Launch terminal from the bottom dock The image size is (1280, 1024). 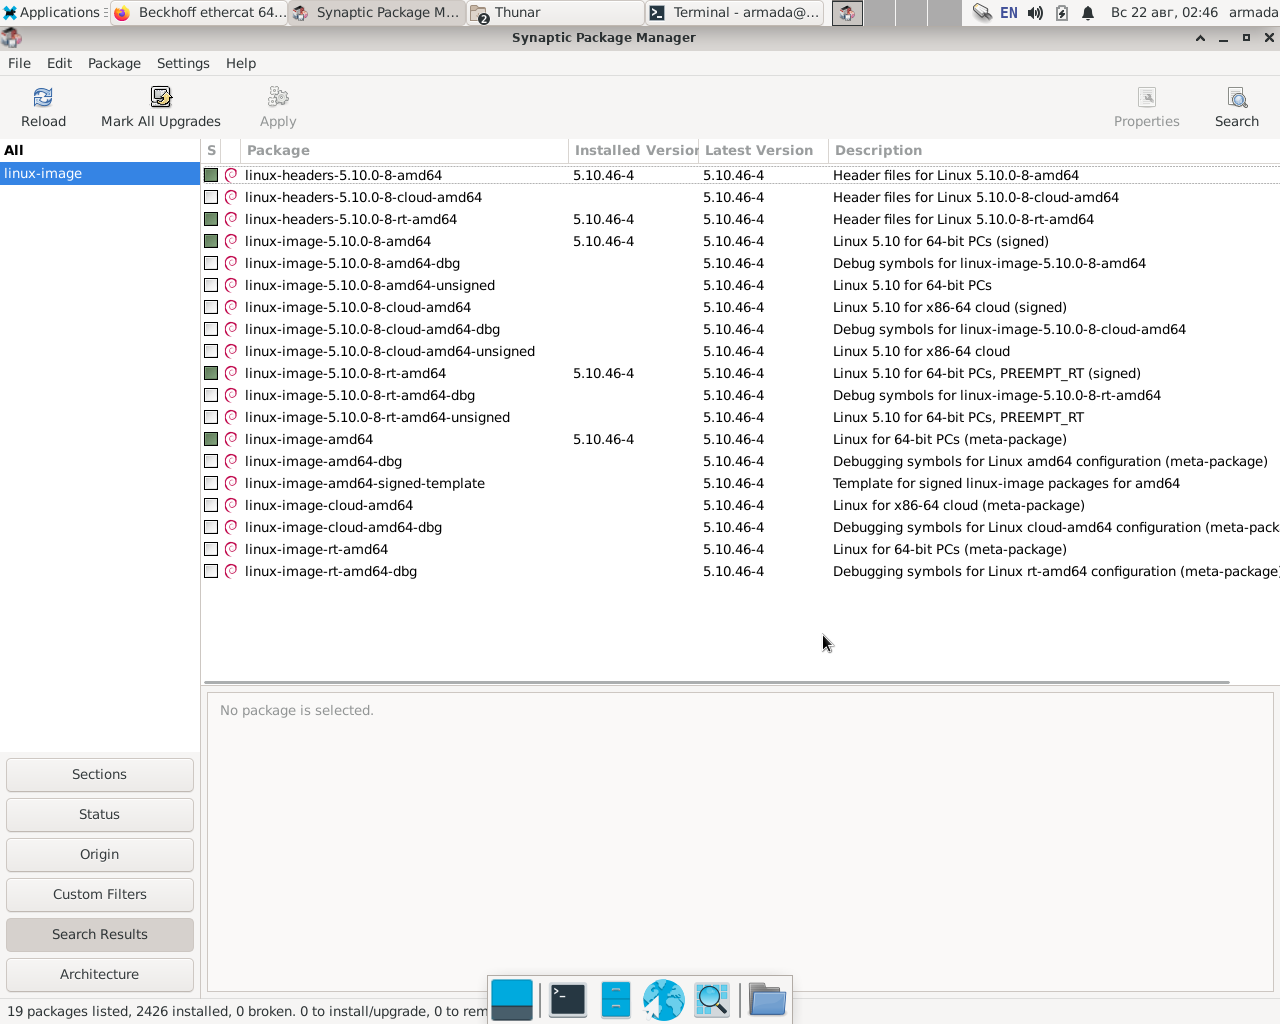(568, 999)
